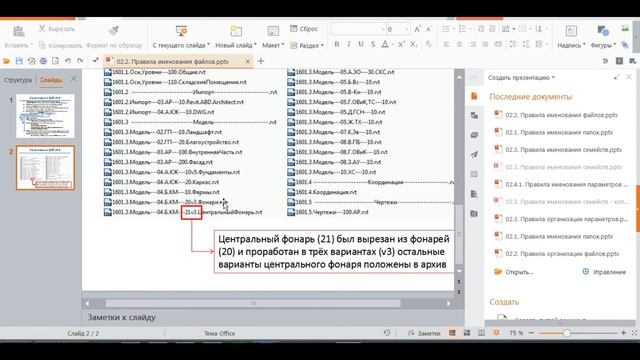Select the Format Painter brush icon

point(113,31)
